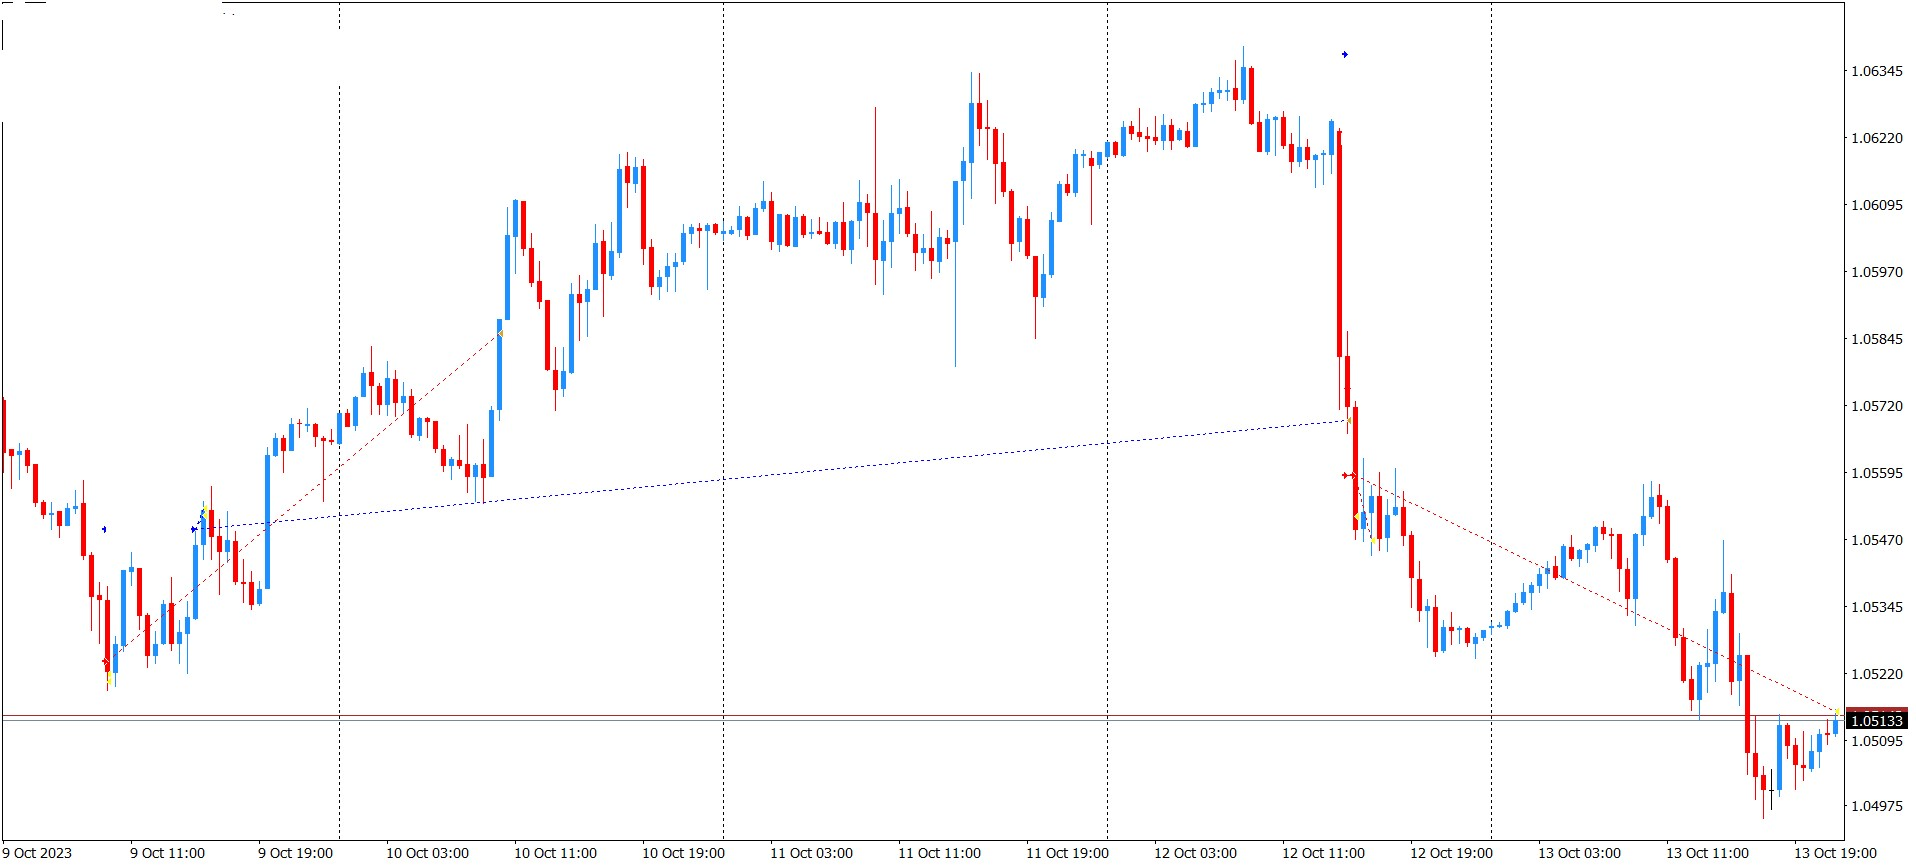The image size is (1916, 867).
Task: Click the 9 Oct 2023 date label
Action: tap(38, 853)
